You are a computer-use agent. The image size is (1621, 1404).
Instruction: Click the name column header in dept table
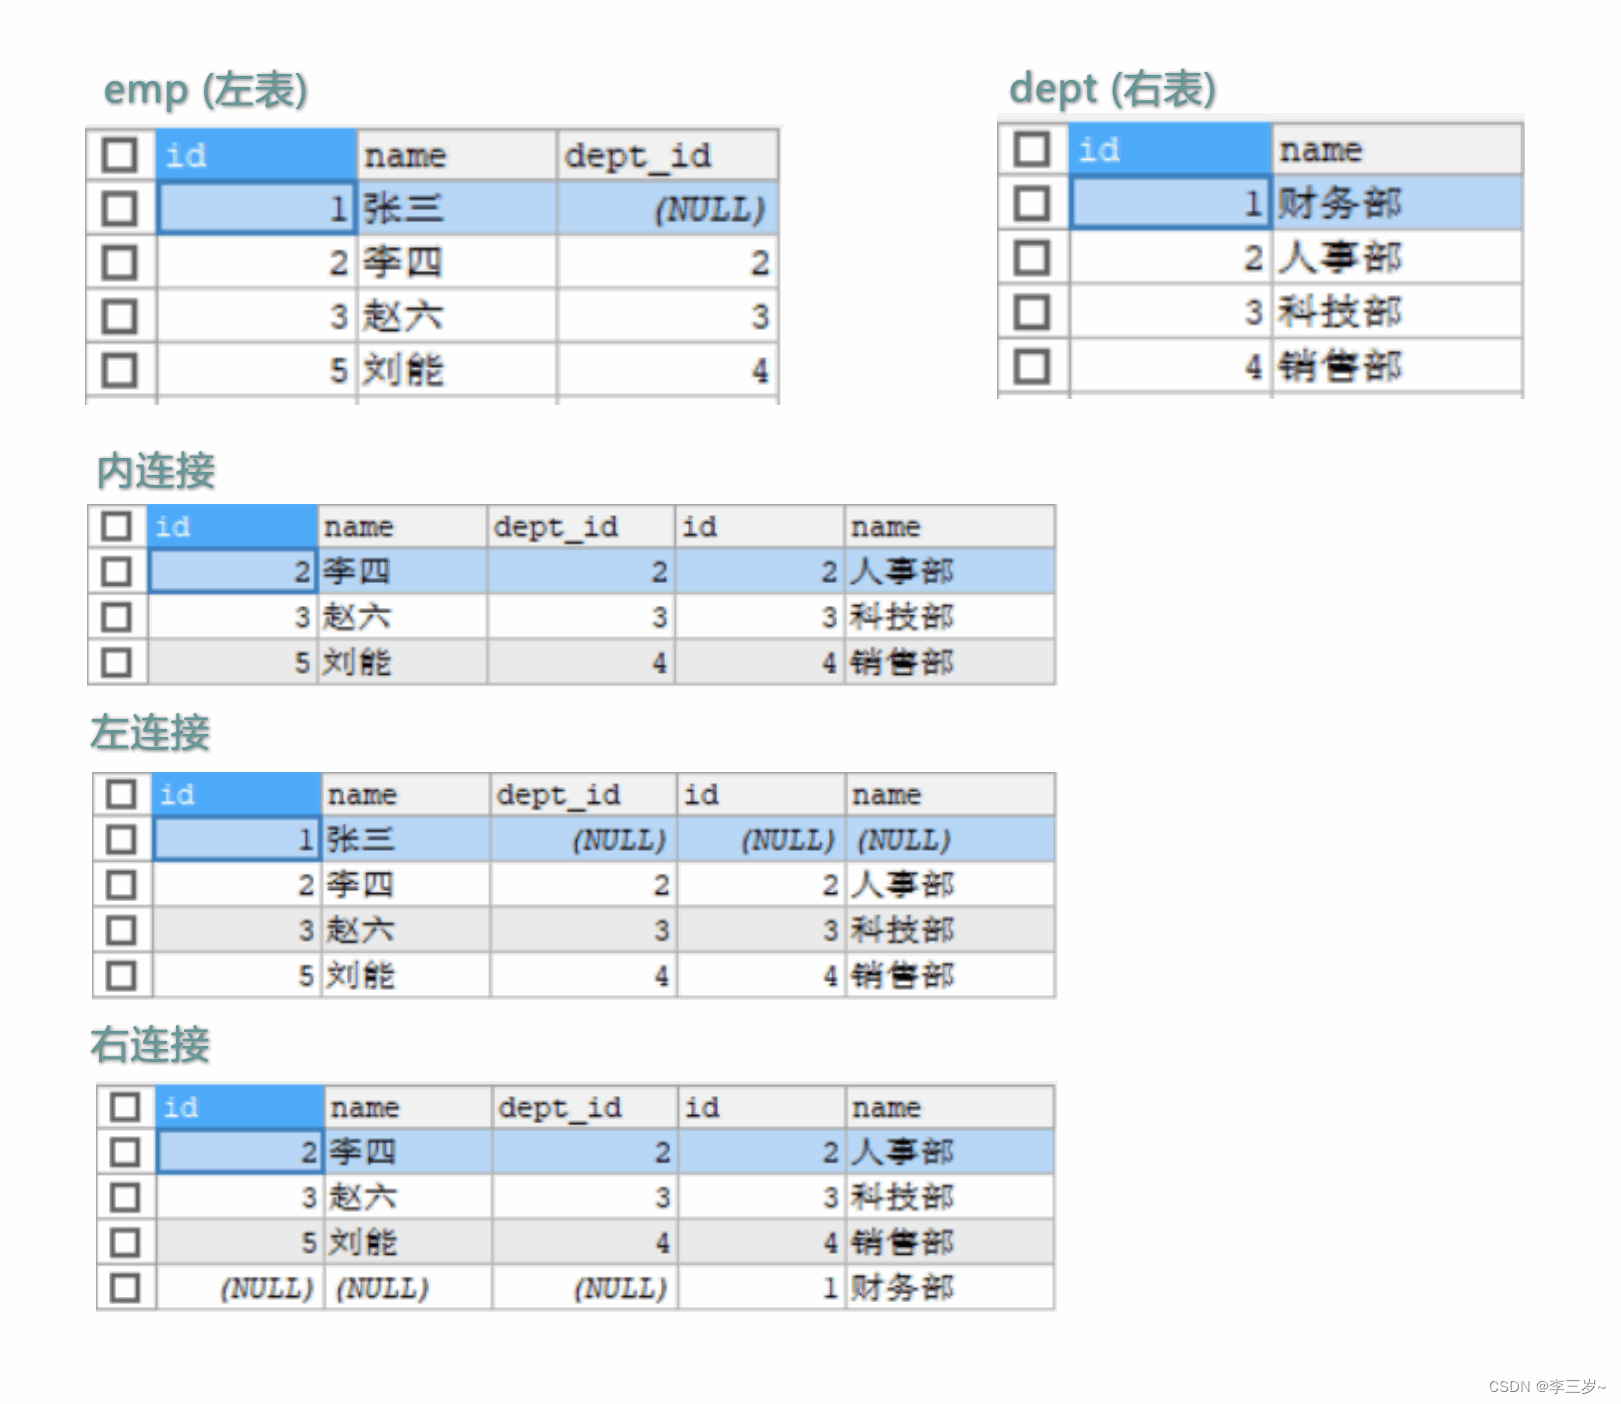(1397, 150)
